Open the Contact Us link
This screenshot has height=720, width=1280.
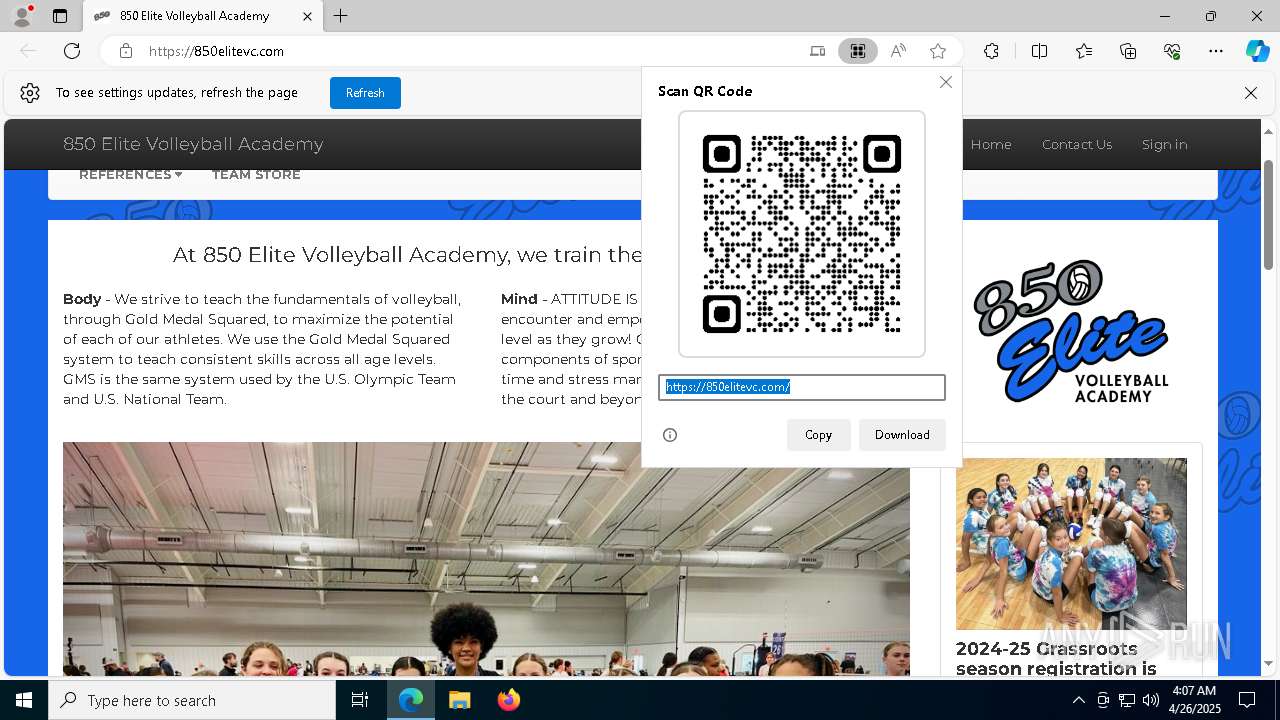point(1077,144)
